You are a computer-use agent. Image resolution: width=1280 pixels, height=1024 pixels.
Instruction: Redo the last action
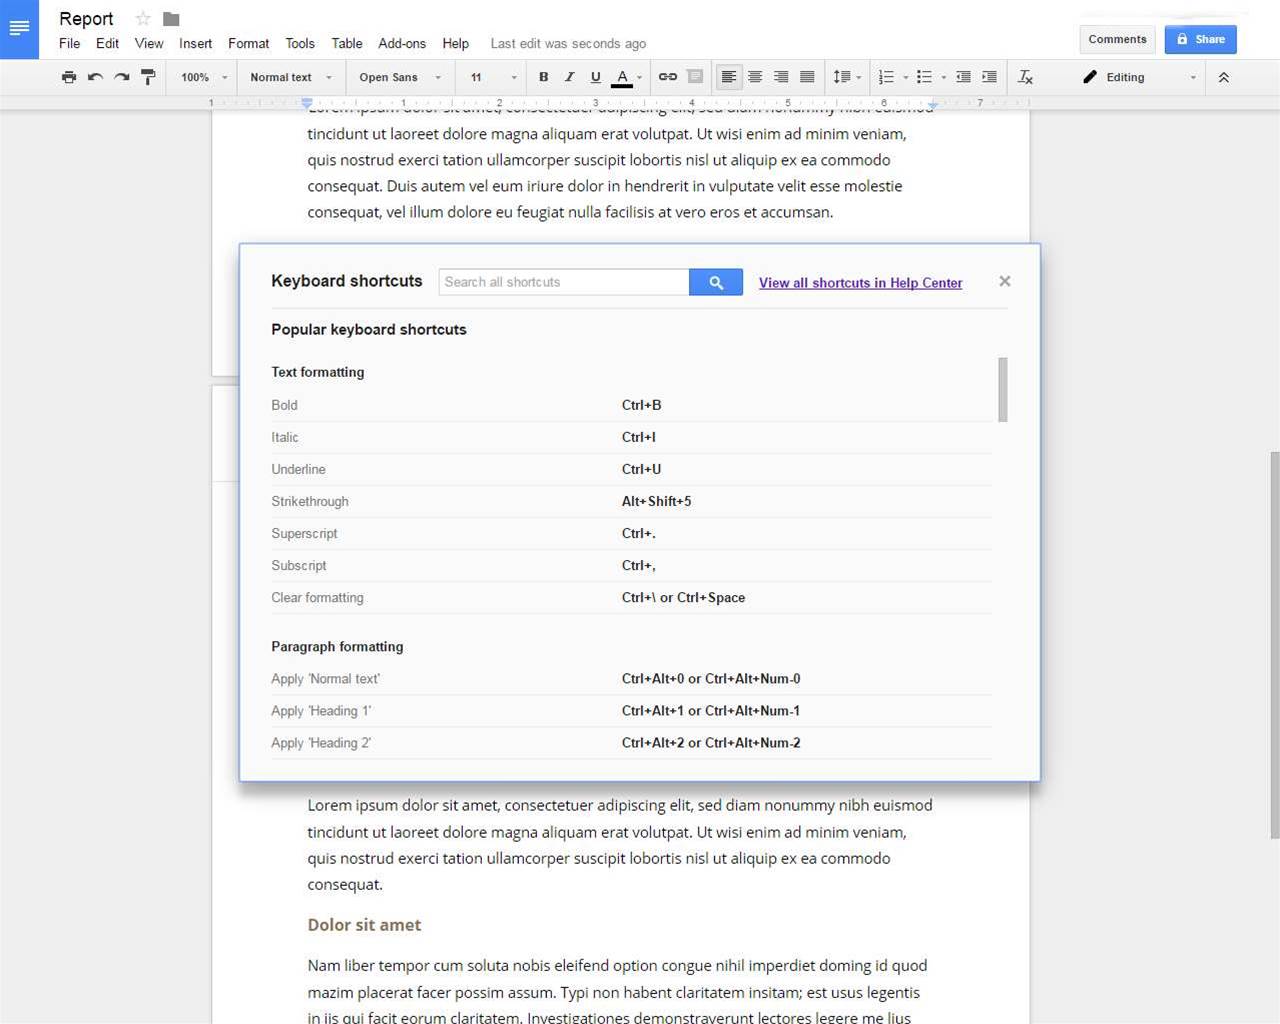(x=121, y=77)
